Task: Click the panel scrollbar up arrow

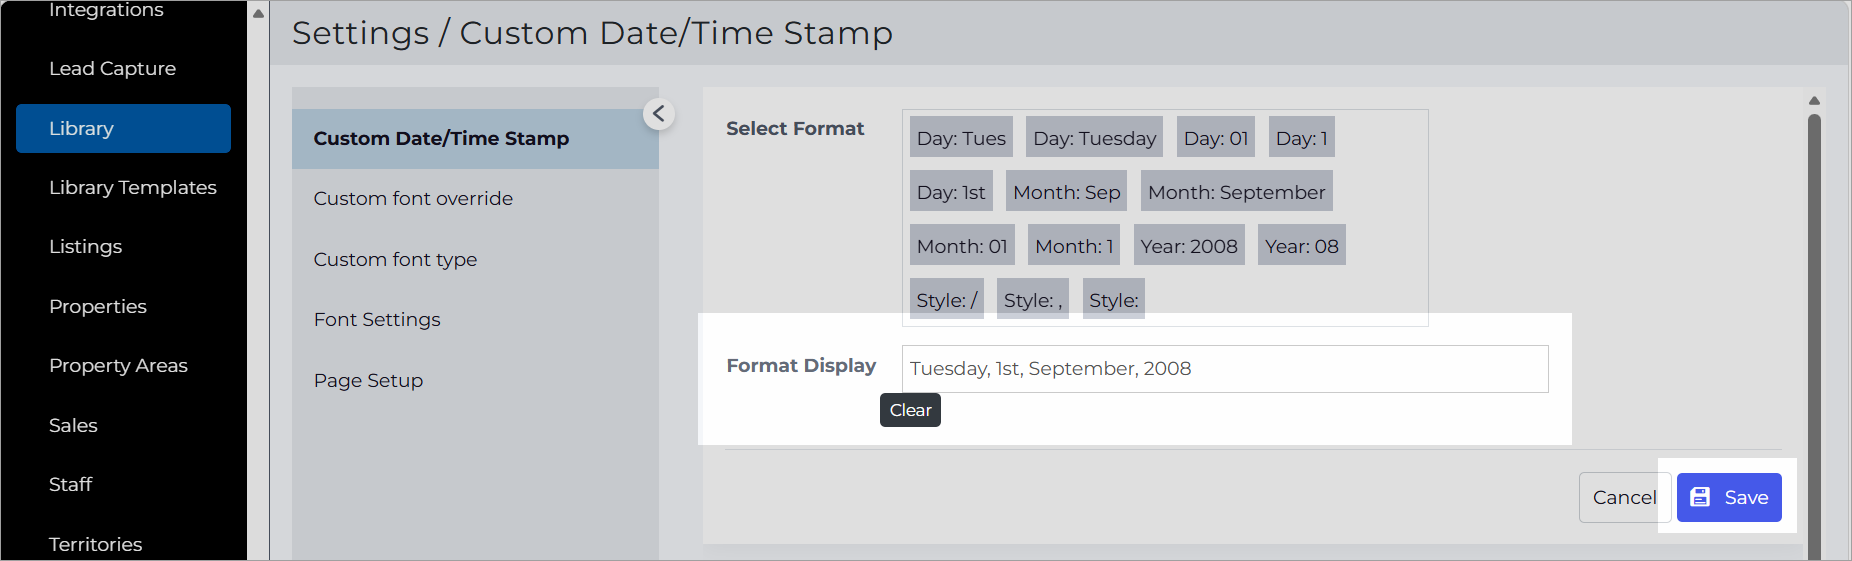Action: (1814, 100)
